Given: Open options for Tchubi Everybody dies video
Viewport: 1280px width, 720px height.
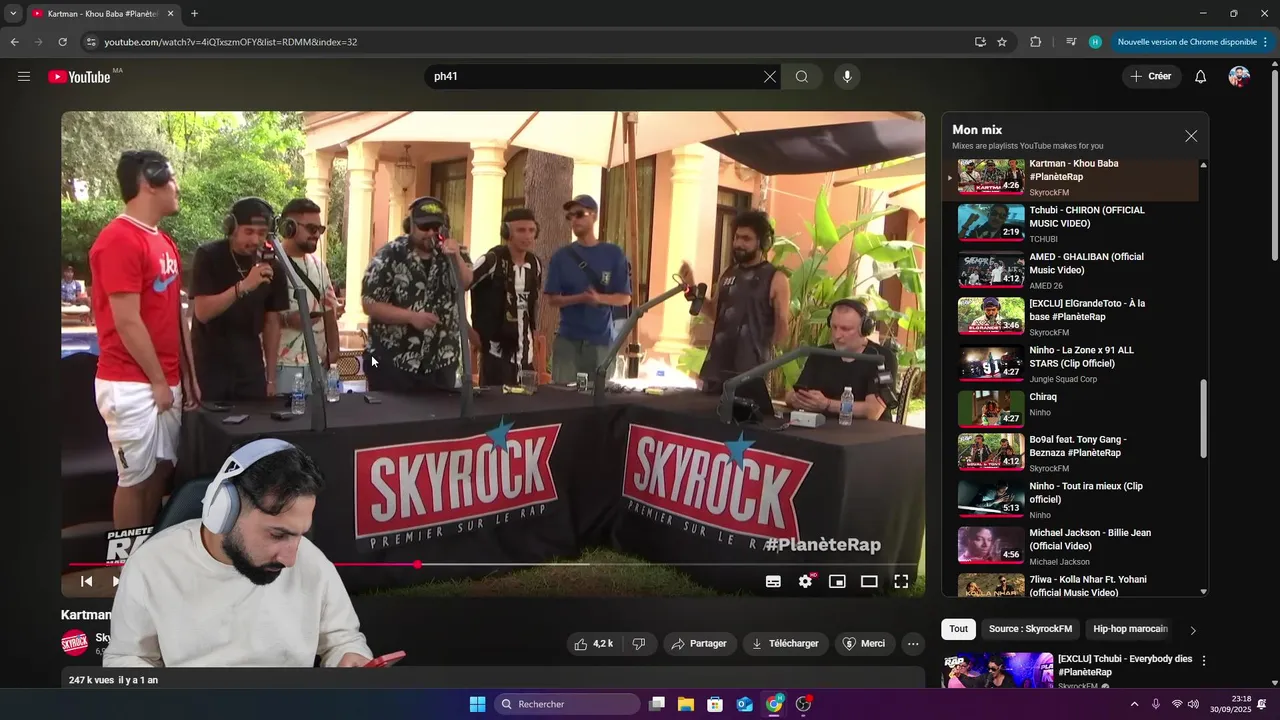Looking at the screenshot, I should coord(1204,660).
